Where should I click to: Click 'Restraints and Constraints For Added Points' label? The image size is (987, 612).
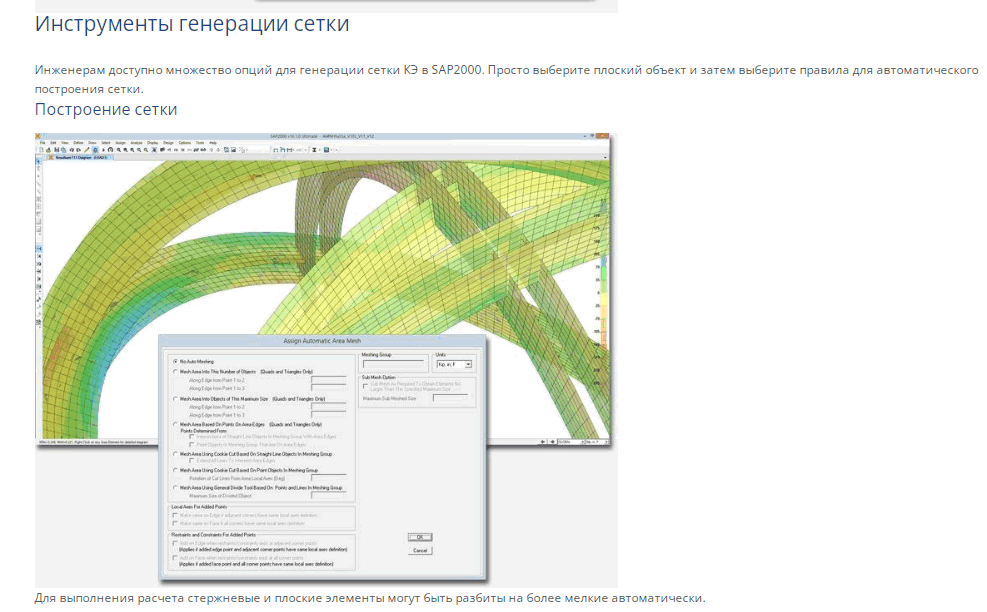click(213, 535)
